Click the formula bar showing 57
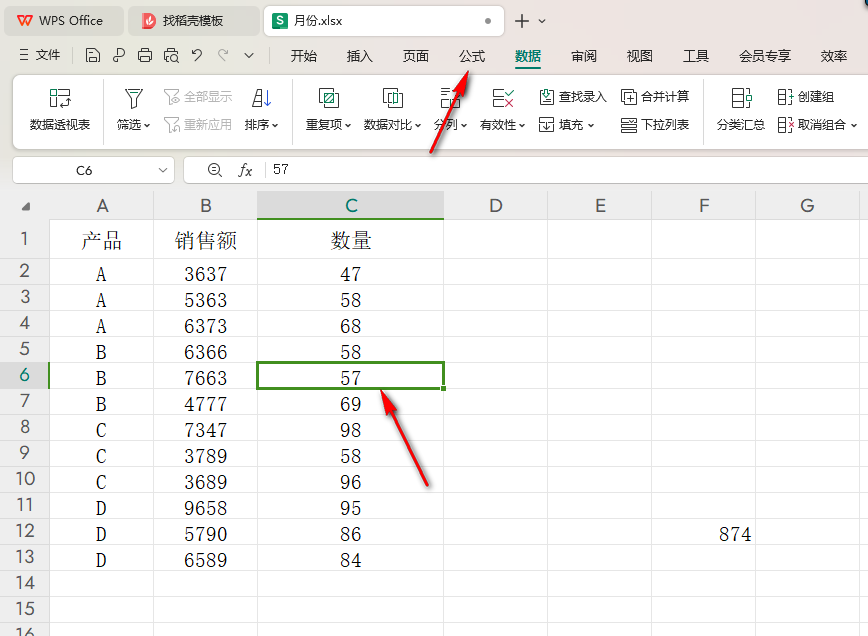The width and height of the screenshot is (868, 636). pyautogui.click(x=565, y=170)
